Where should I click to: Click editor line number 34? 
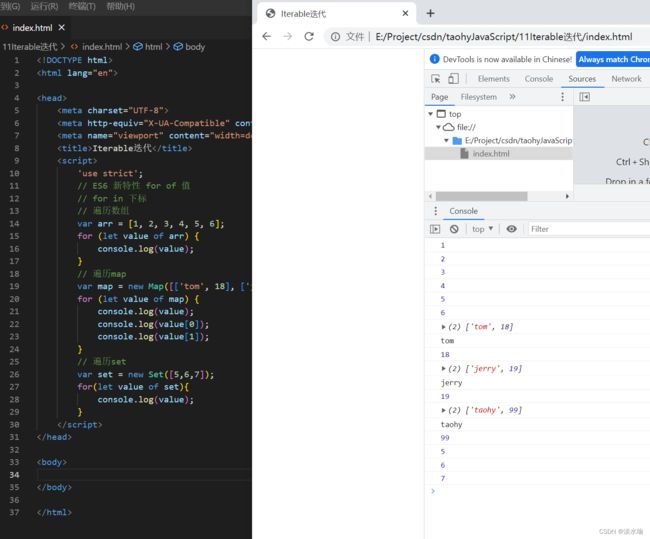(15, 475)
